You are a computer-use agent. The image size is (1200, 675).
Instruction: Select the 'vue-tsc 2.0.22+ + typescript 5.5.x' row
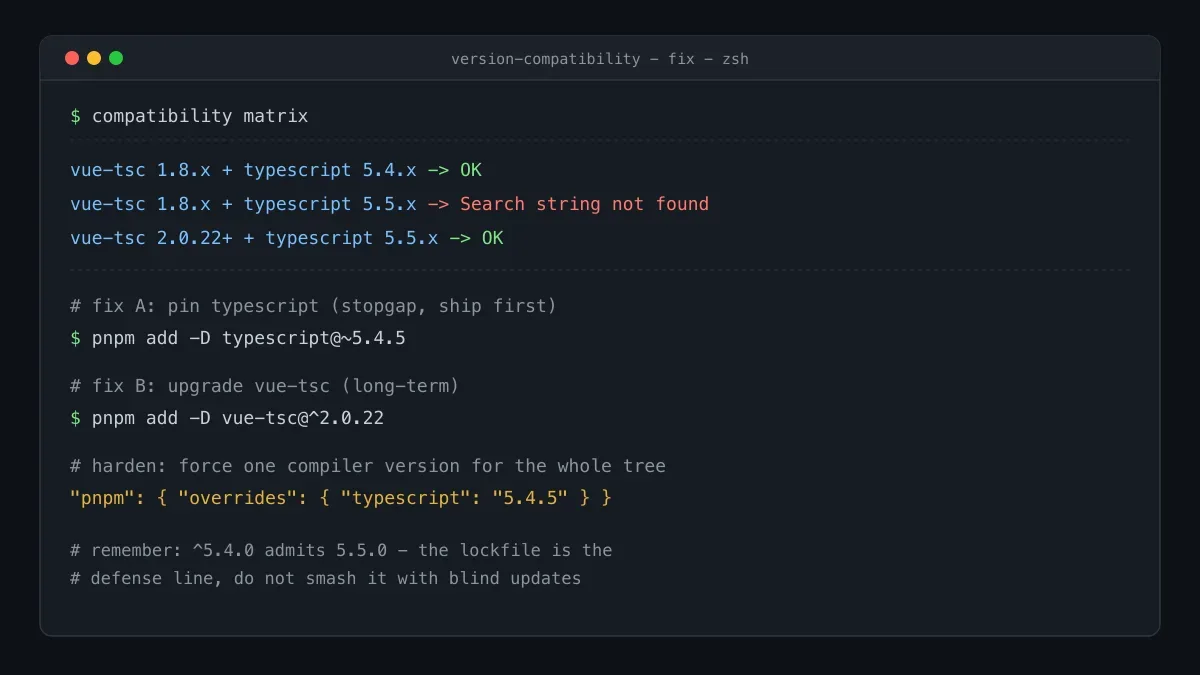pyautogui.click(x=287, y=238)
